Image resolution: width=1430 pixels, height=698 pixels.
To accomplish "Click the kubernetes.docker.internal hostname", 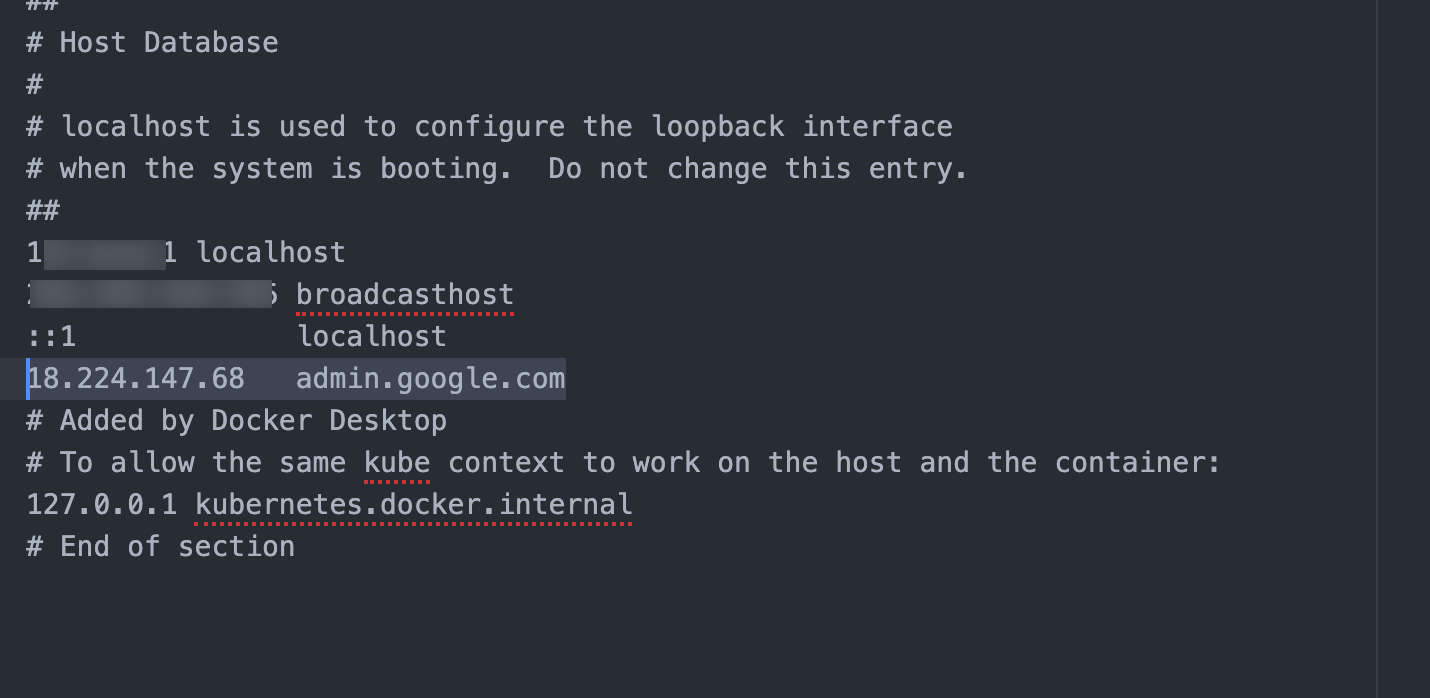I will [413, 505].
